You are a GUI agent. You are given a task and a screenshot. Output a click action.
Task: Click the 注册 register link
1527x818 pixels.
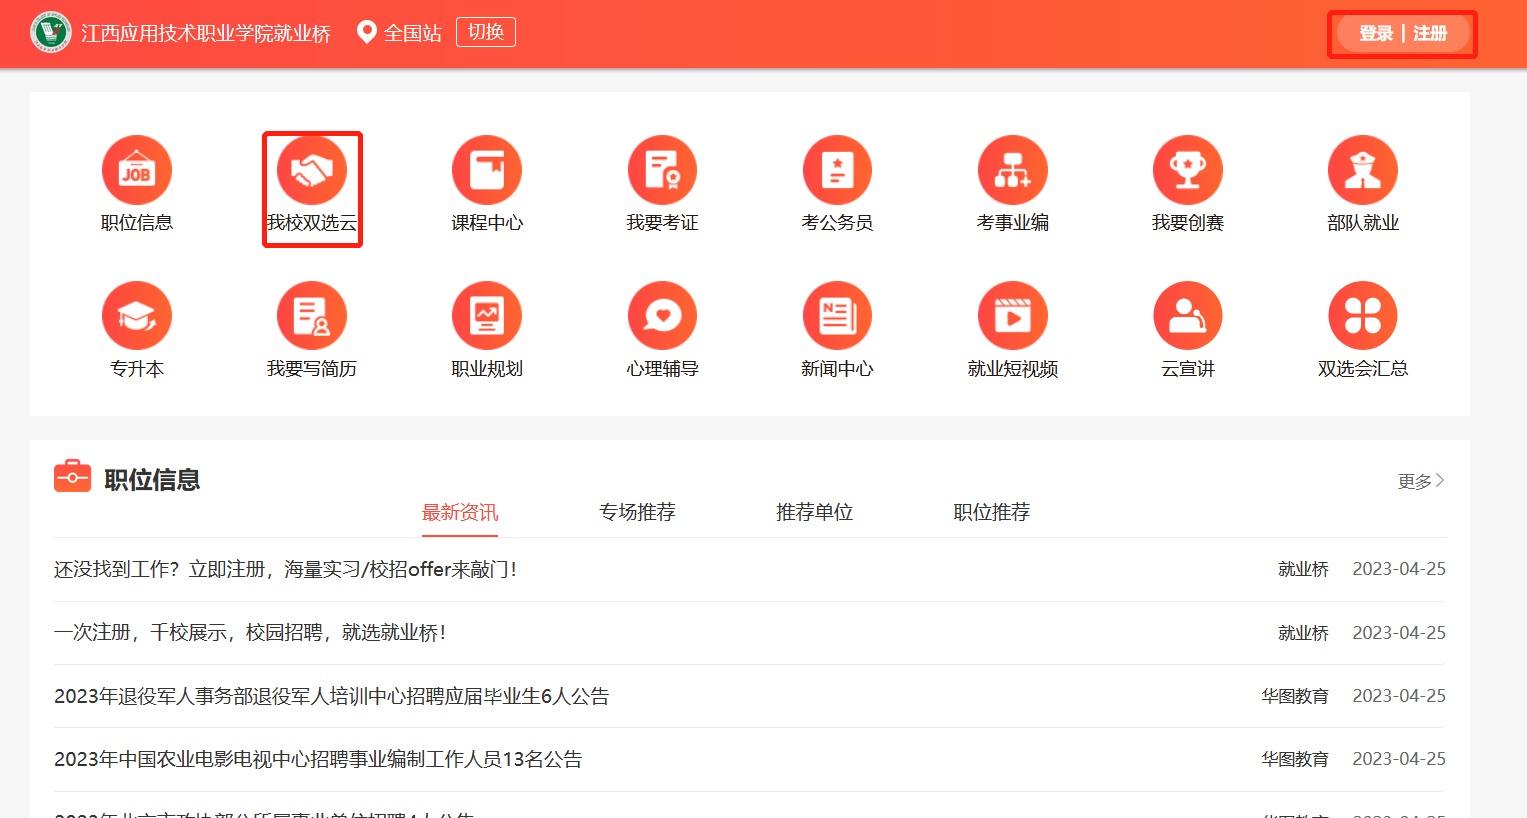(x=1430, y=33)
